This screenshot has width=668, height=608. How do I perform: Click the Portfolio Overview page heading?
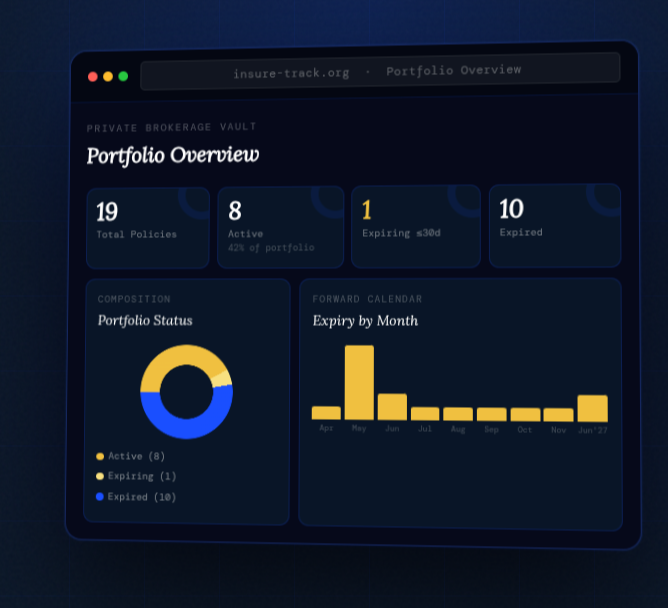(x=173, y=155)
